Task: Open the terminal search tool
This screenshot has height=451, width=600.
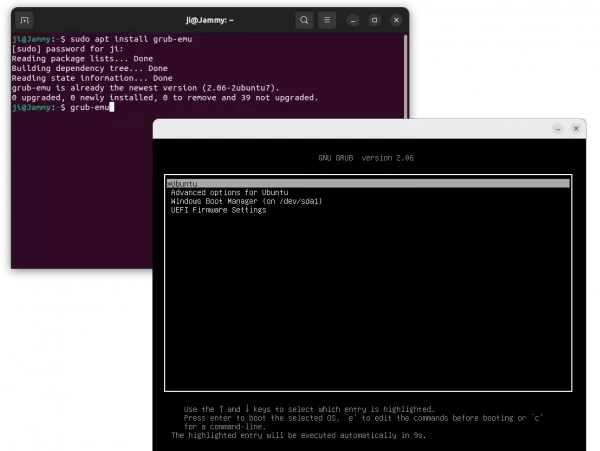Action: [x=304, y=20]
